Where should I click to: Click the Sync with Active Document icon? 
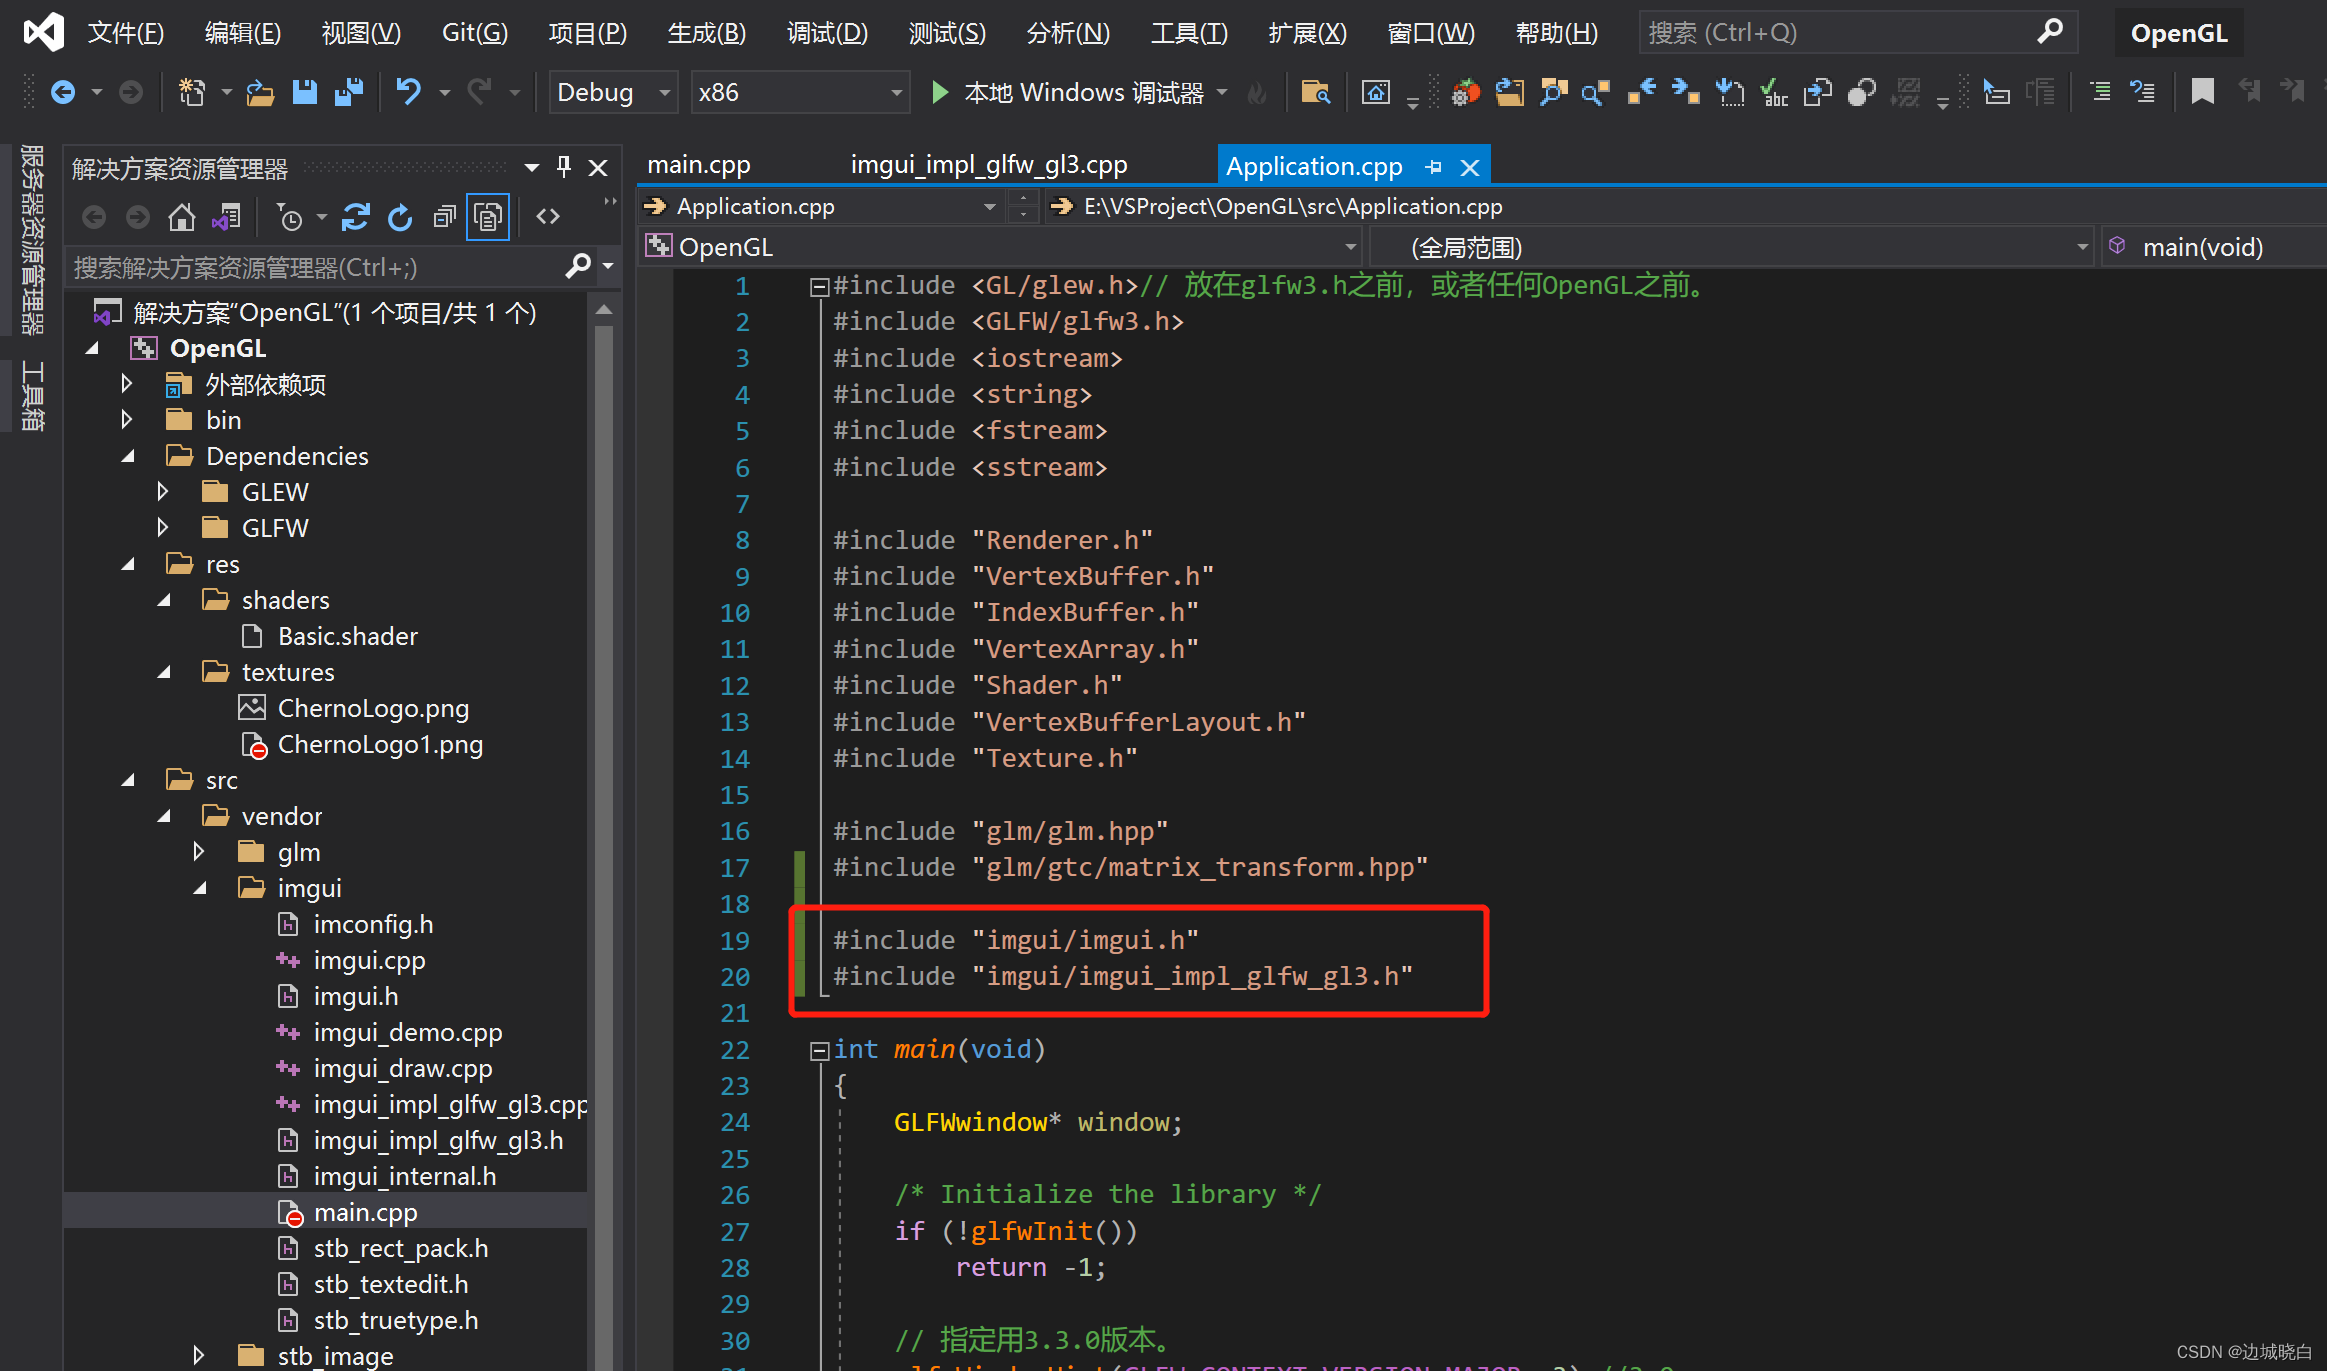pos(355,217)
